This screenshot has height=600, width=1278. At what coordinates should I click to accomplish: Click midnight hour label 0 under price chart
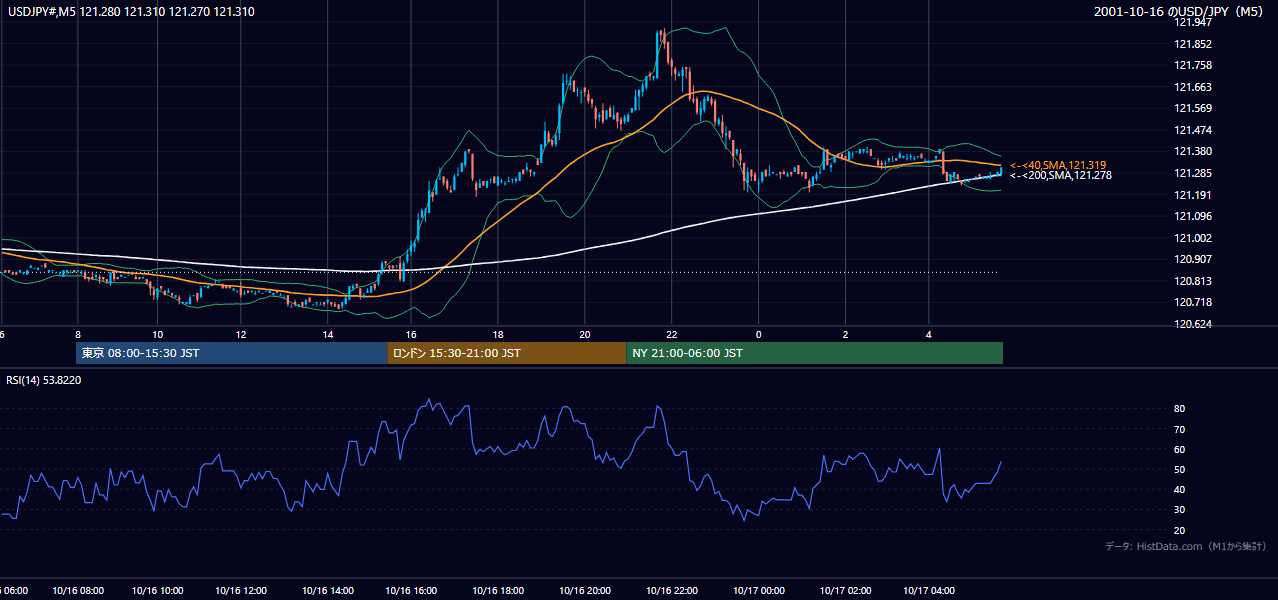point(759,334)
